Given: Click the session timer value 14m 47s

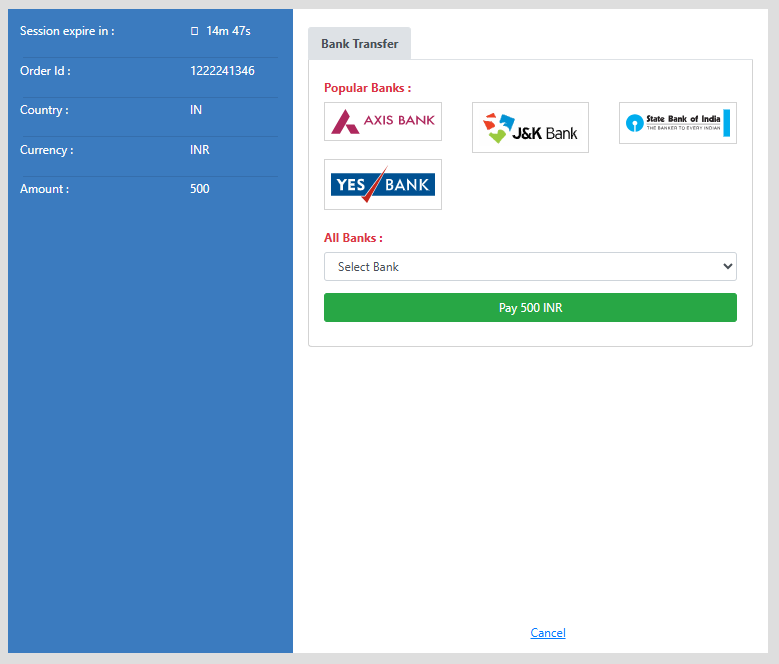Looking at the screenshot, I should [228, 31].
